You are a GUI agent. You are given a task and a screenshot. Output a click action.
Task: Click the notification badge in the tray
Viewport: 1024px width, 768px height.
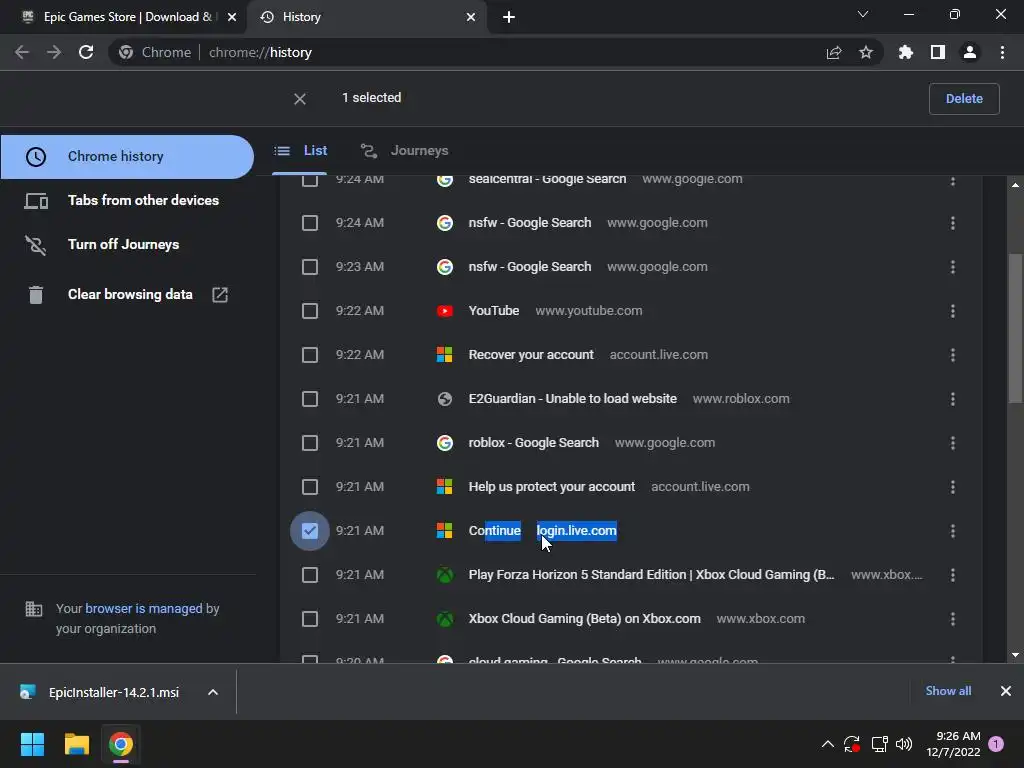(996, 744)
